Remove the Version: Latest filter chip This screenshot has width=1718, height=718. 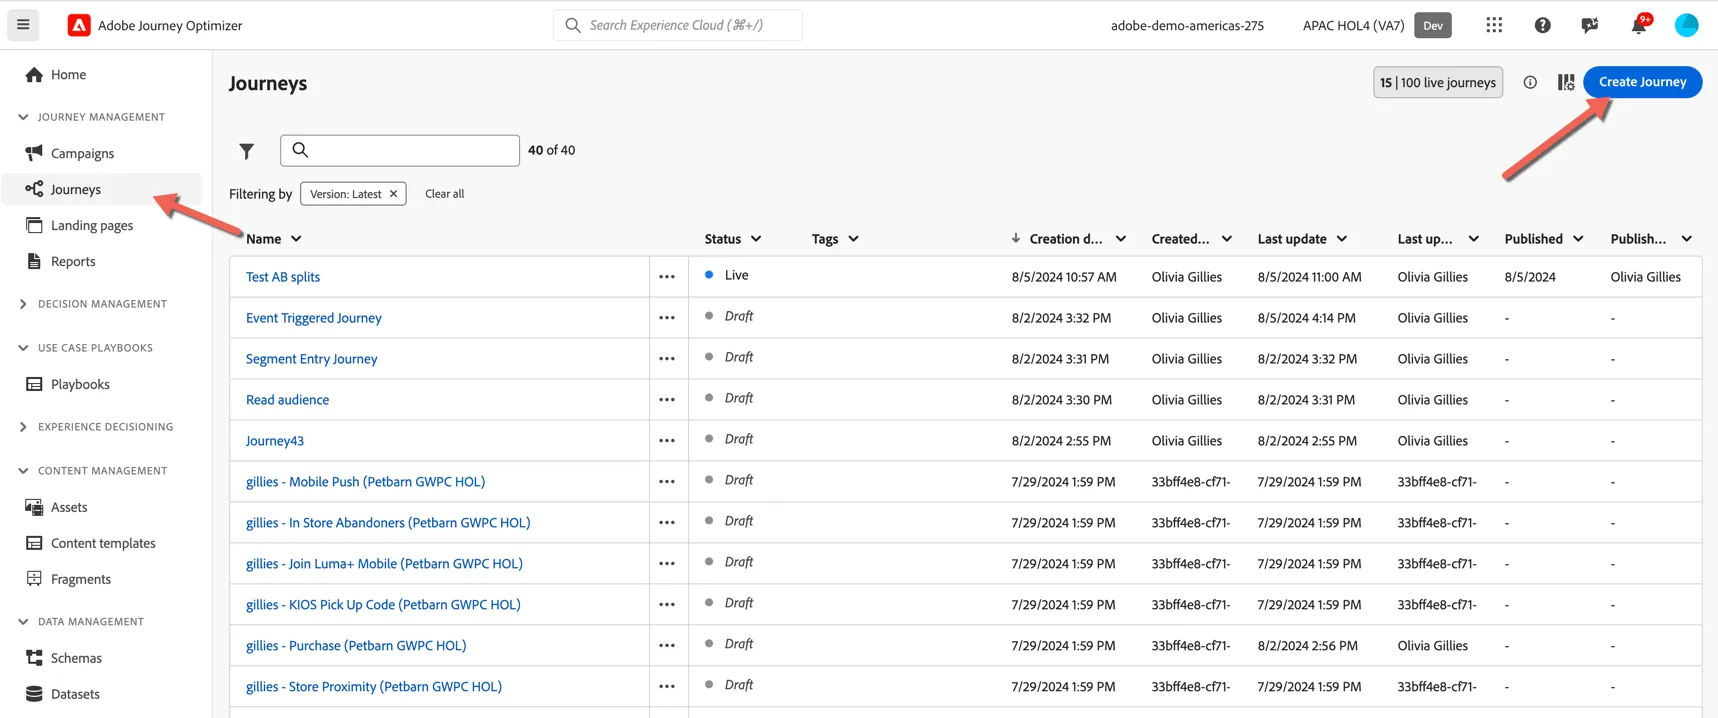point(394,194)
